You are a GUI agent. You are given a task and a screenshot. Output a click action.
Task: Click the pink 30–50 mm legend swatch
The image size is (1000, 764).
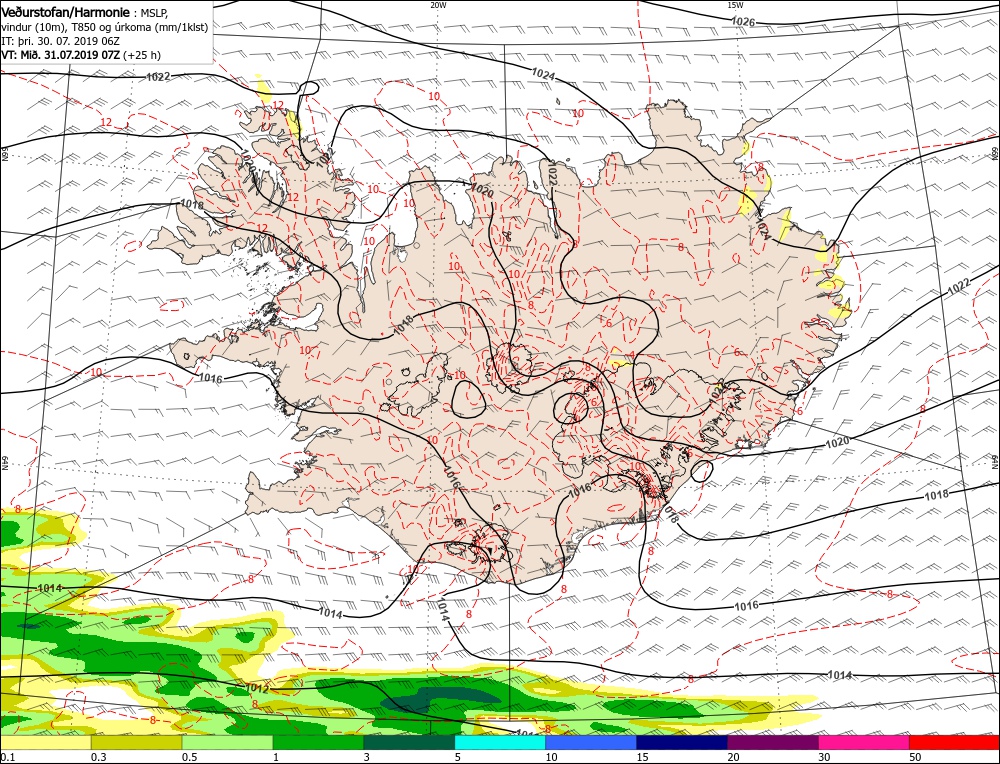(864, 742)
